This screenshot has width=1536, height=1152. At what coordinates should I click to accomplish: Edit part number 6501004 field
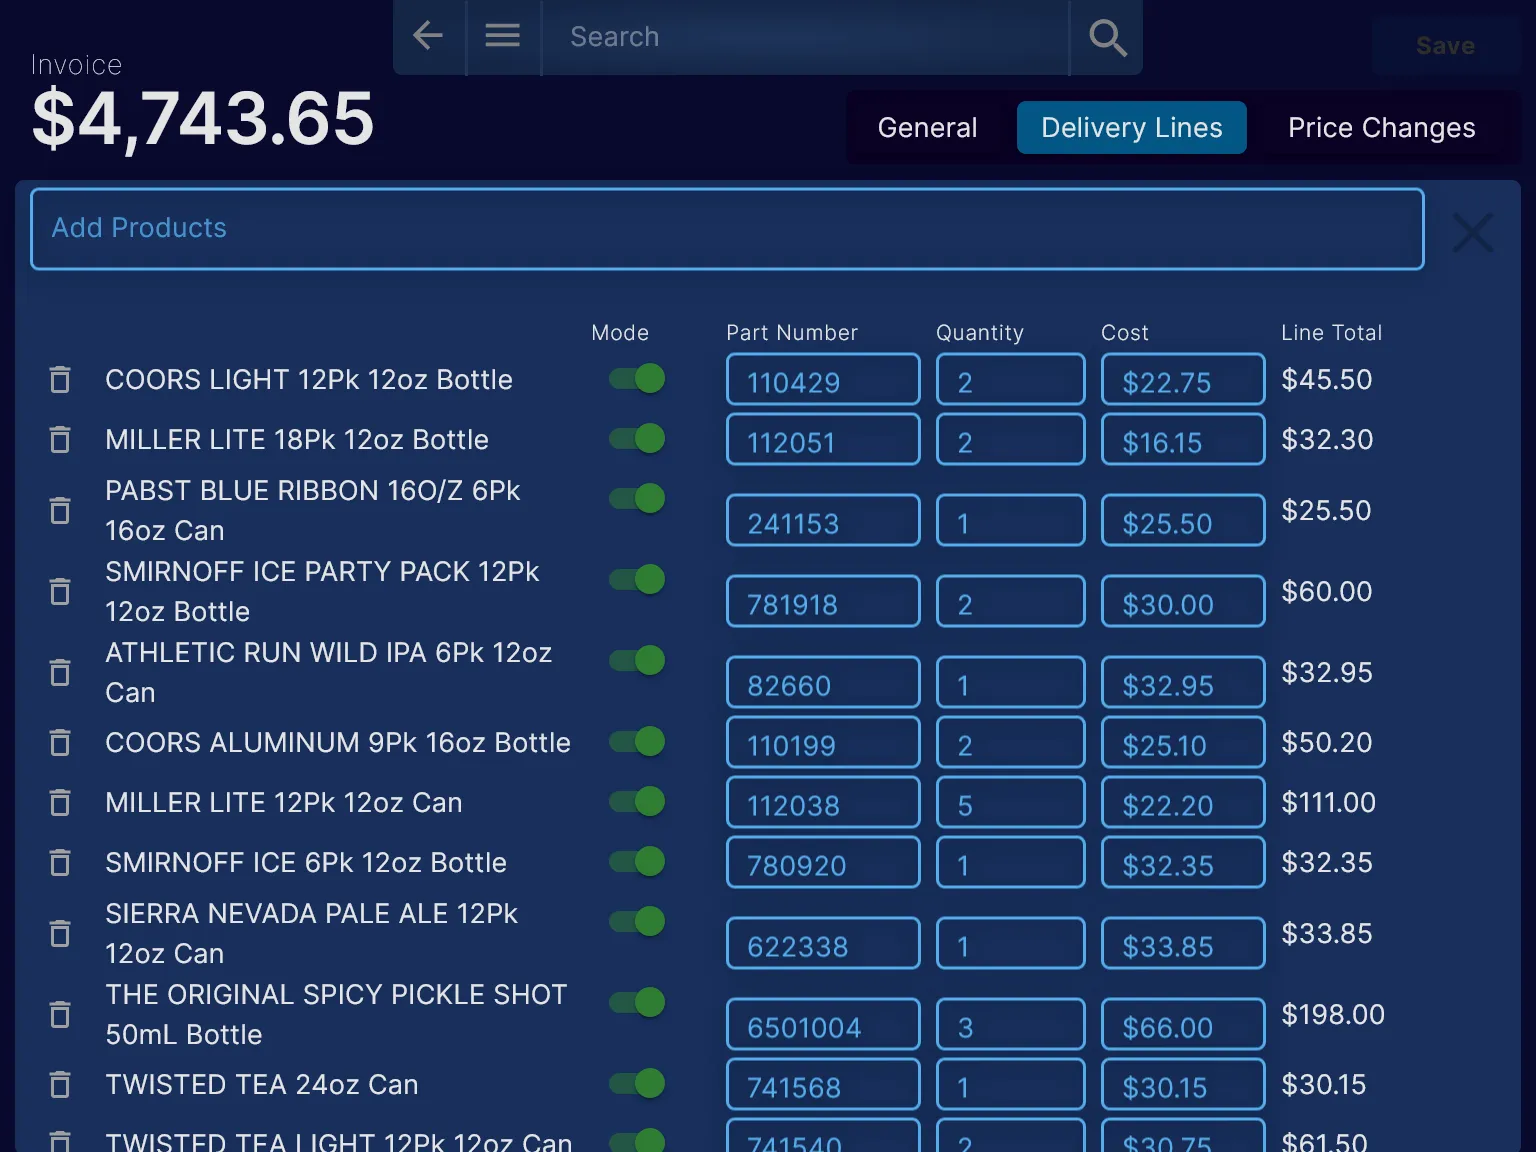[823, 1025]
